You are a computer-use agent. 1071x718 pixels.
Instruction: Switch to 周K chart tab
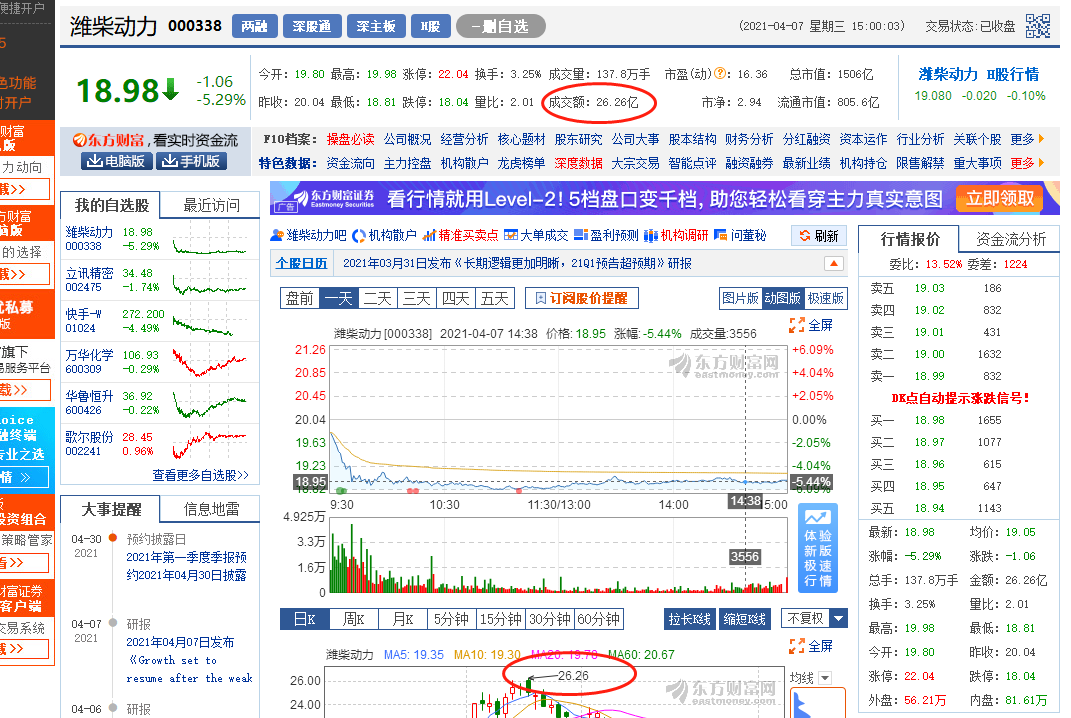pyautogui.click(x=353, y=619)
